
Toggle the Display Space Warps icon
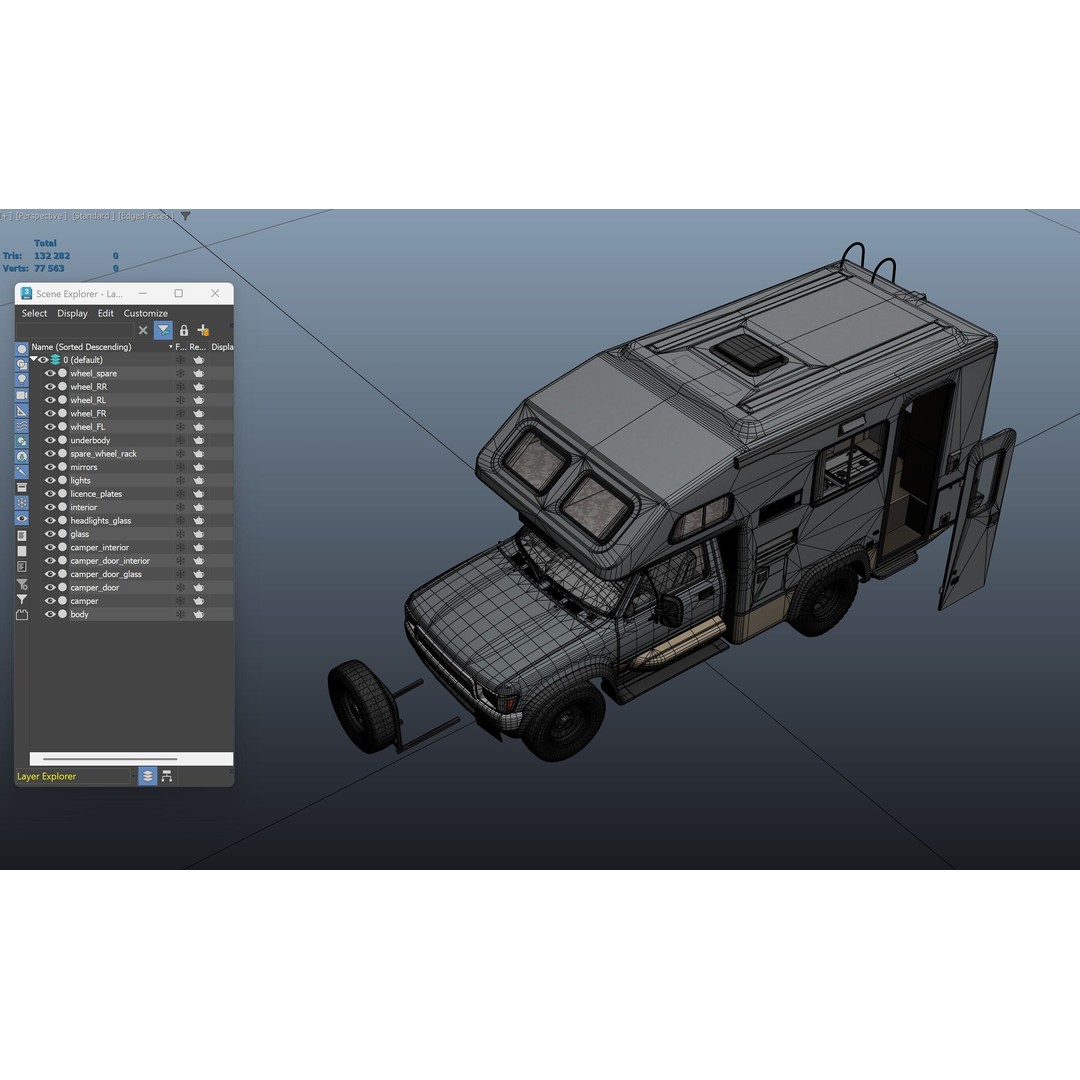coord(21,426)
